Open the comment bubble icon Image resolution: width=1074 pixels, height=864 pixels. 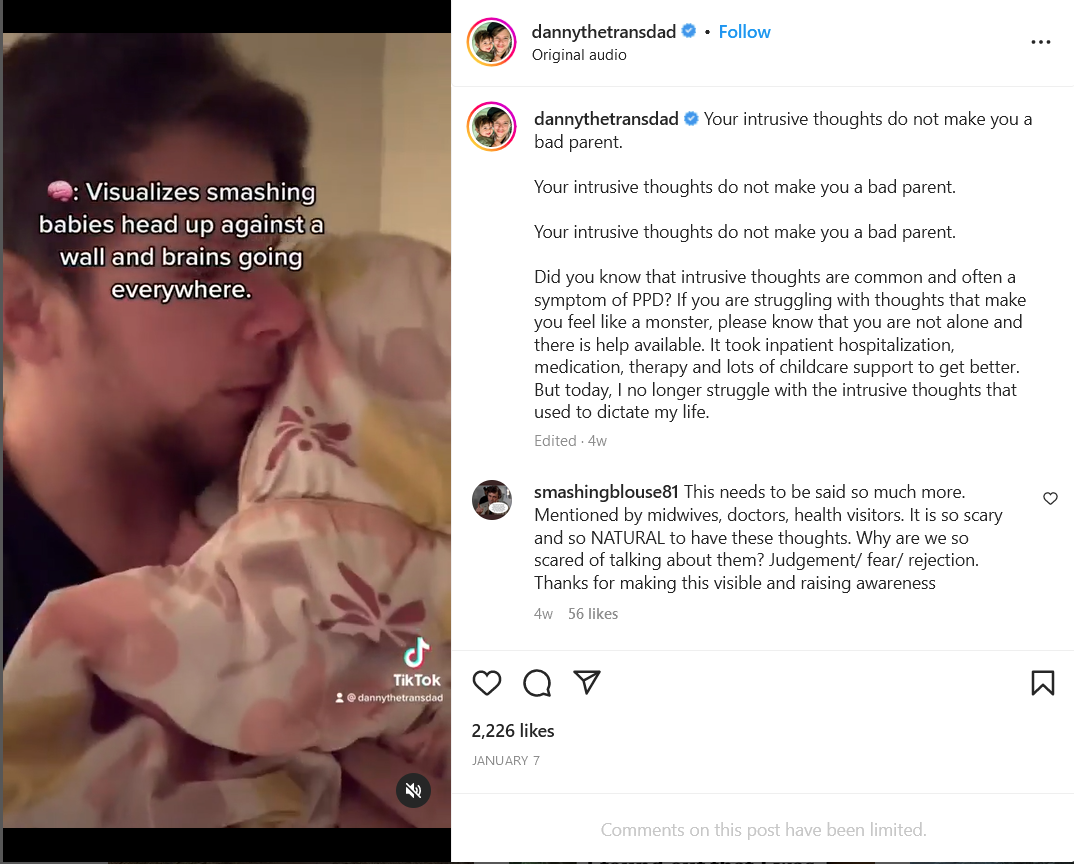(x=537, y=682)
